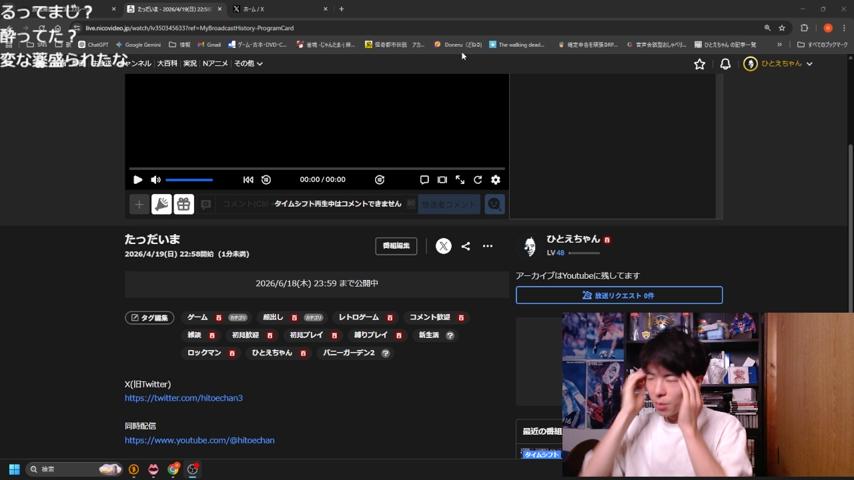The image size is (854, 480).
Task: Switch to the ホーム / X browser tab
Action: [280, 9]
